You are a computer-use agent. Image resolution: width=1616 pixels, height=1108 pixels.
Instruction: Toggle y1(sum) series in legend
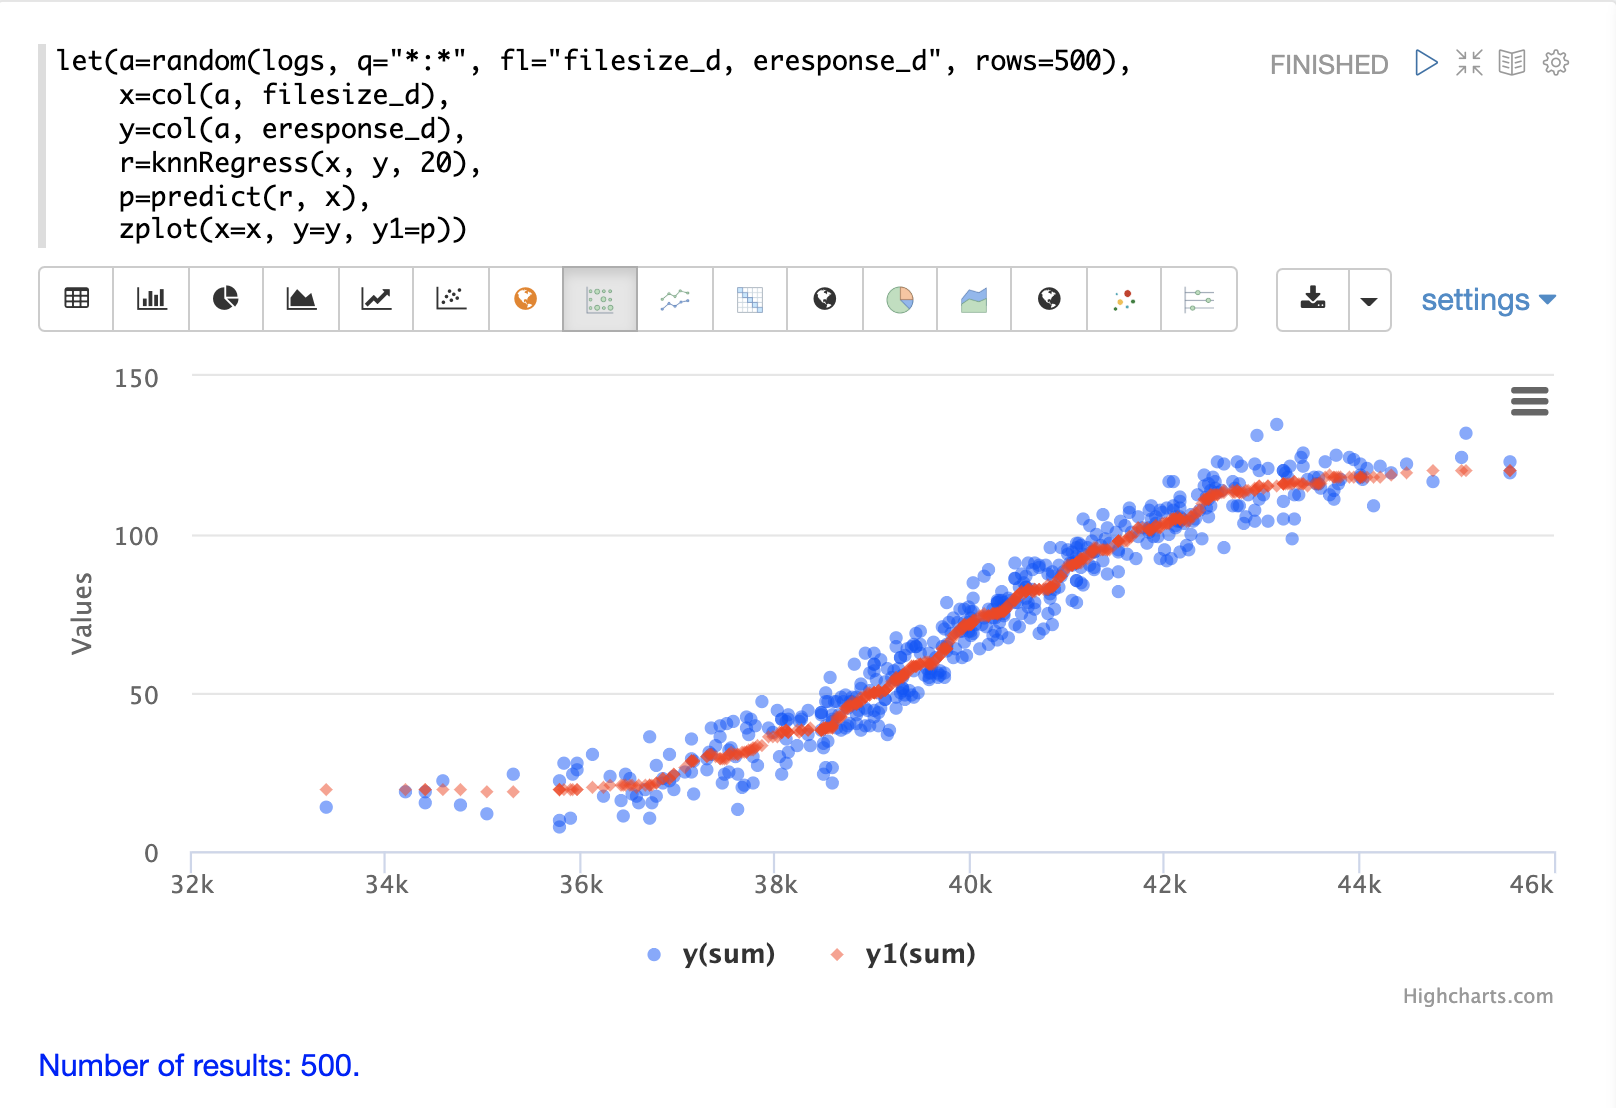pyautogui.click(x=903, y=954)
